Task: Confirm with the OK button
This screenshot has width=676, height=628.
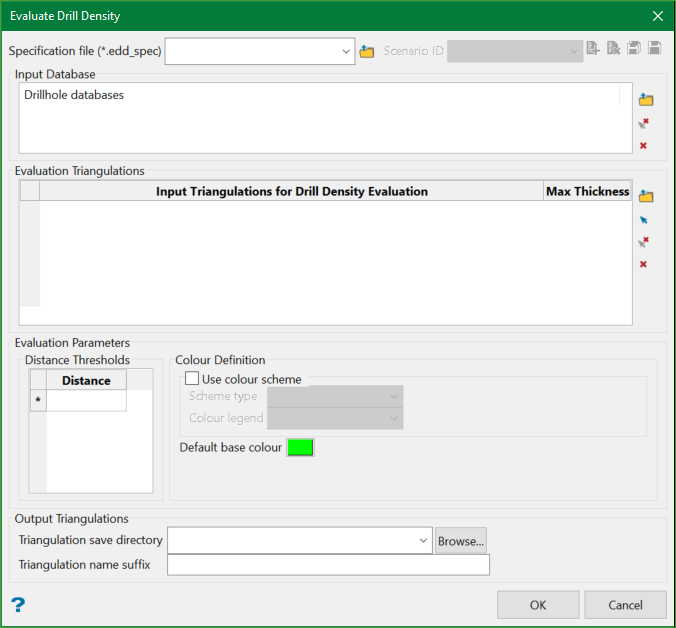Action: (538, 604)
